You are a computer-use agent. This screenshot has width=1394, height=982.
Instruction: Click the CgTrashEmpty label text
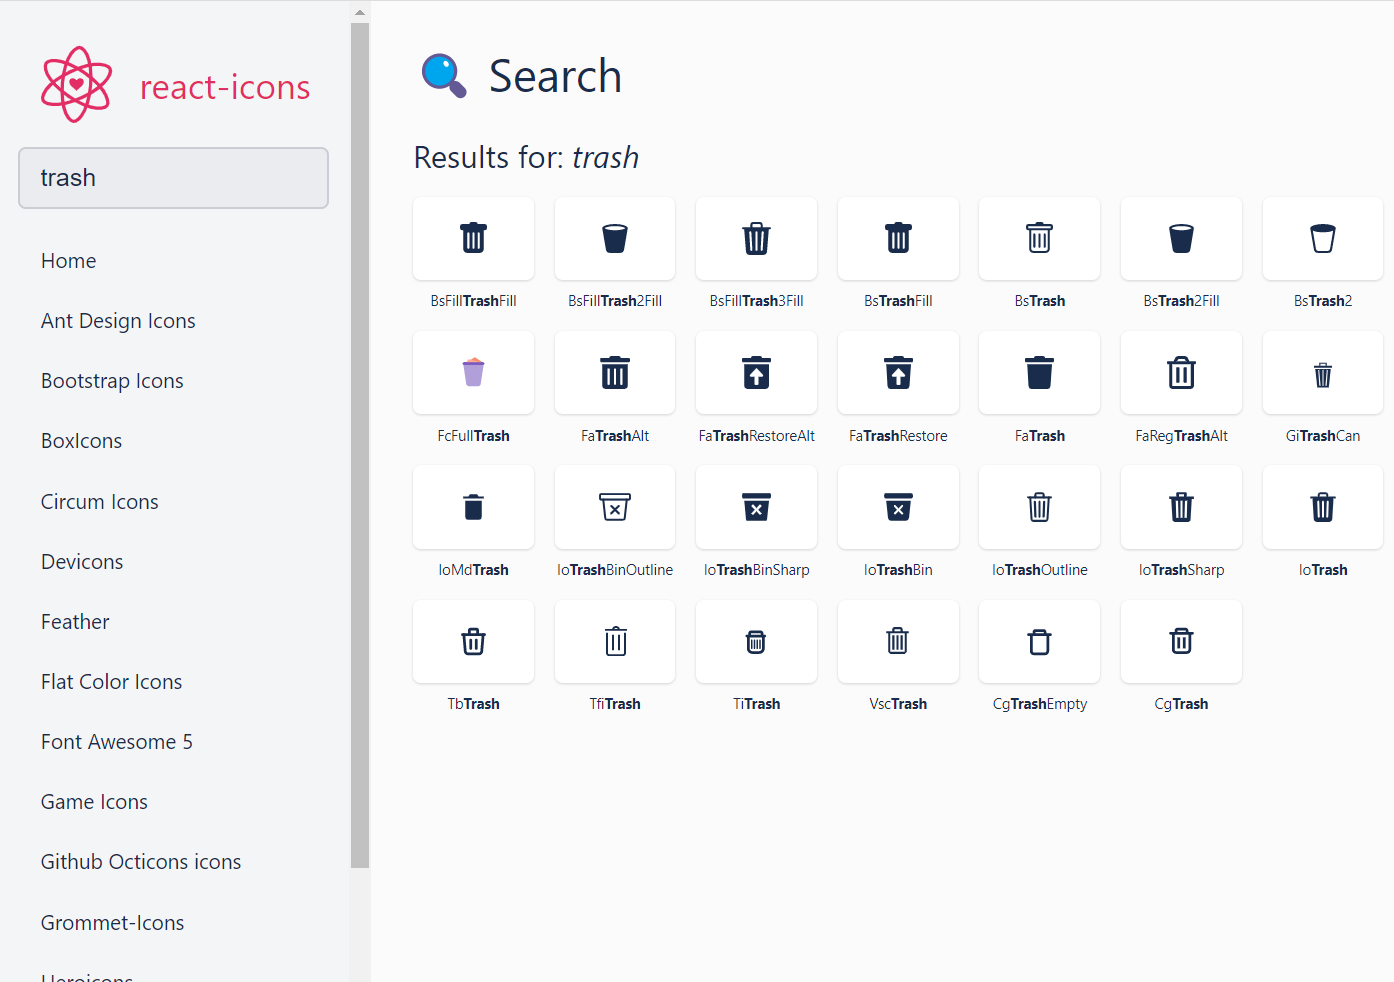(1040, 704)
